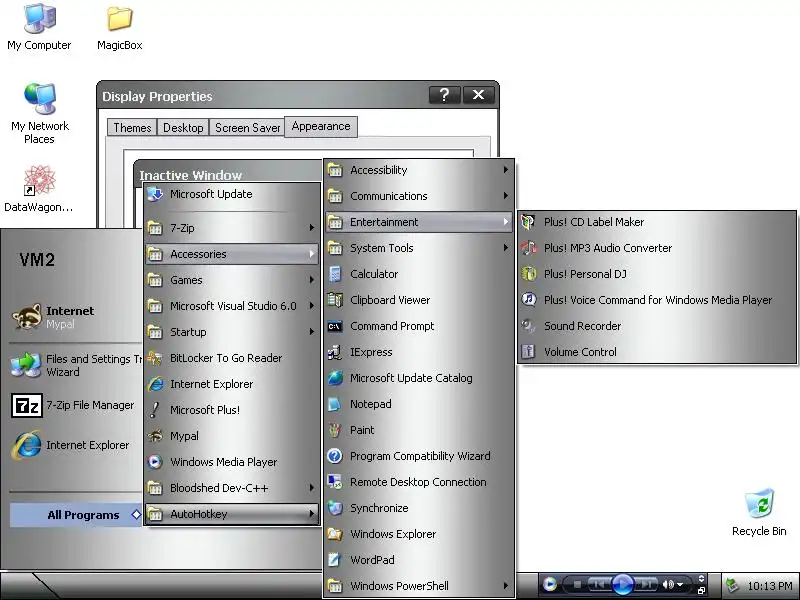
Task: Play media in taskbar player
Action: click(x=622, y=584)
